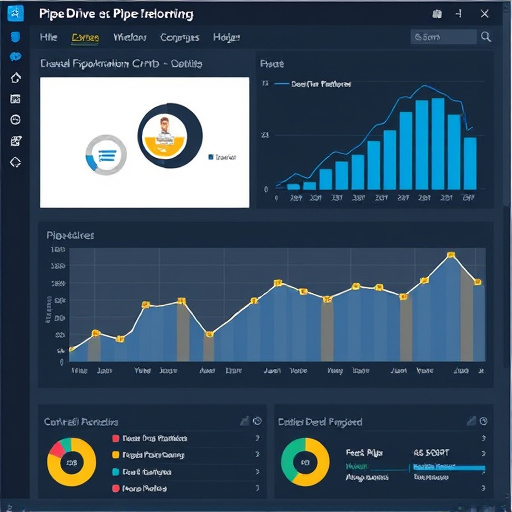512x512 pixels.
Task: Click the chart icon in bottom-left panel header
Action: [x=245, y=421]
